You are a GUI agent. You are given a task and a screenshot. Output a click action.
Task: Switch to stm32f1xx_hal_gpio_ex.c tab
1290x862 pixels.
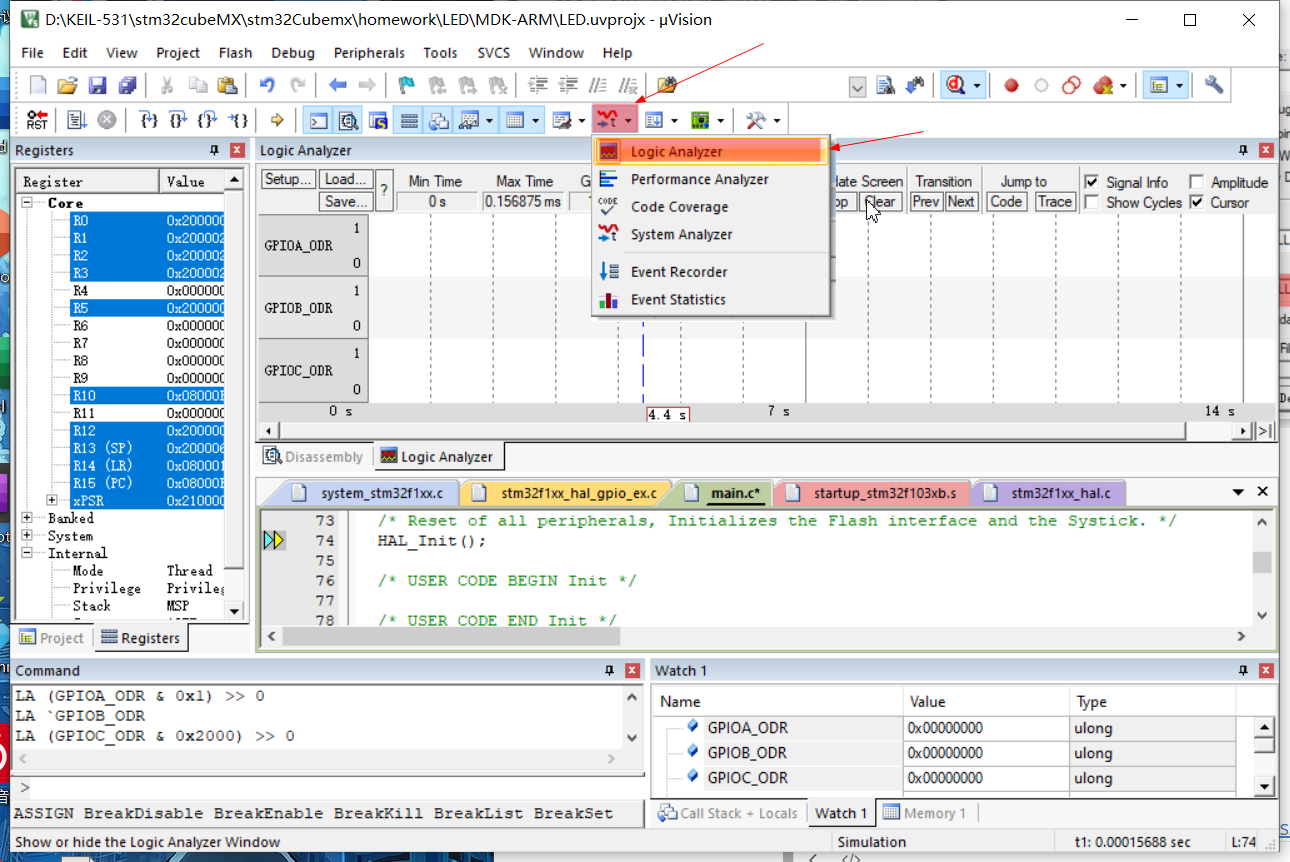(x=568, y=493)
